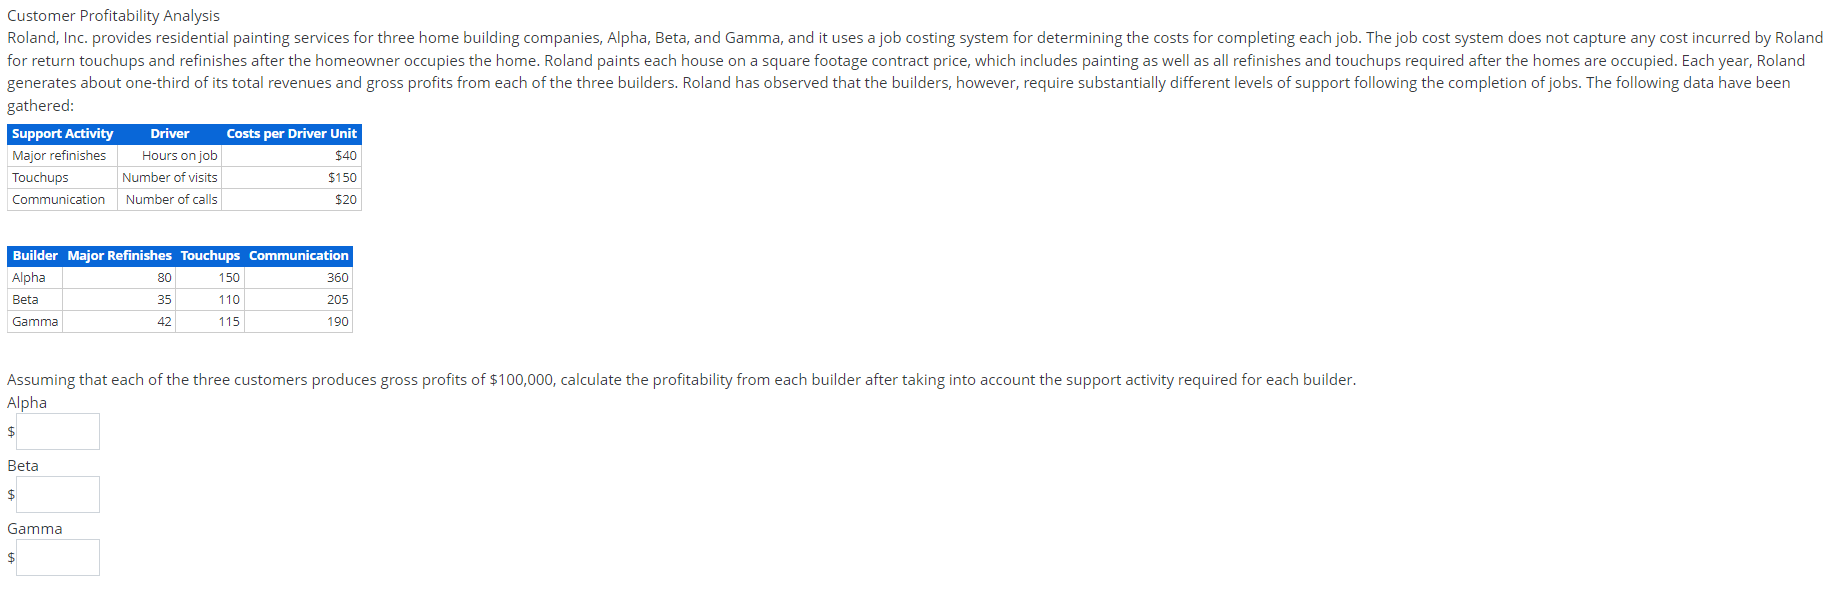Select the $40 cost cell

coord(348,155)
